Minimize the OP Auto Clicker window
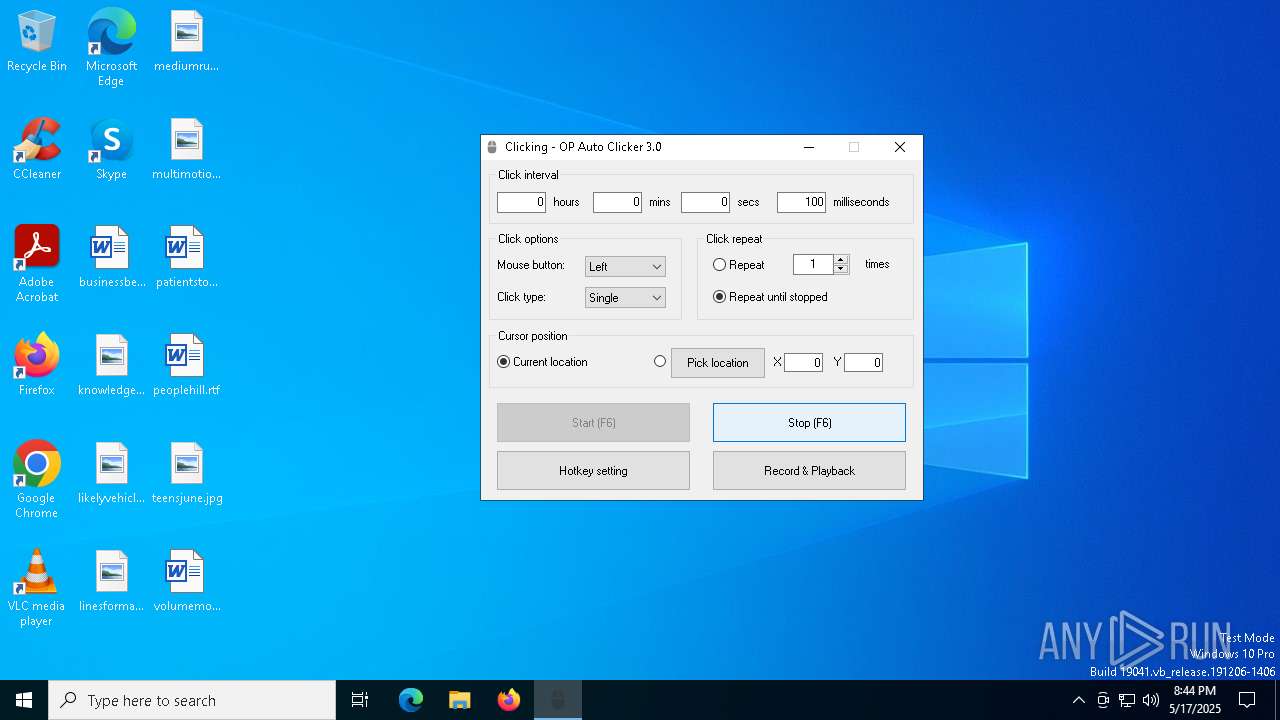Screen dimensions: 1280x720 808,147
